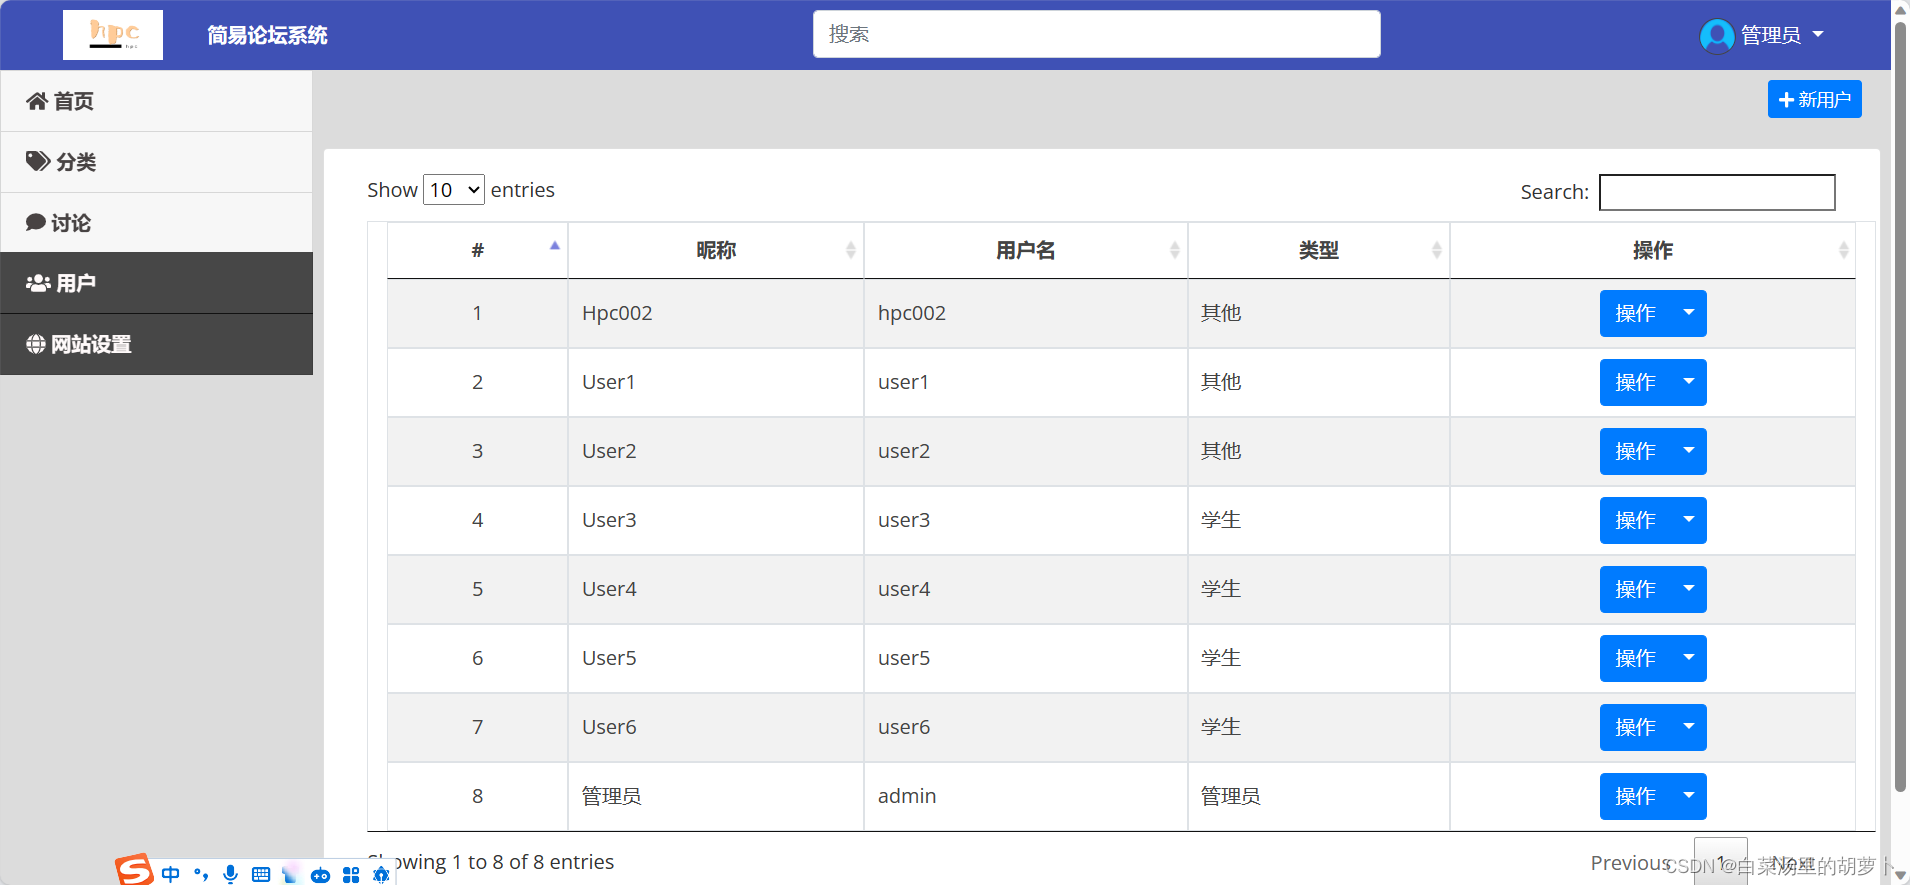
Task: Open the 网站设置 sidebar item
Action: [156, 344]
